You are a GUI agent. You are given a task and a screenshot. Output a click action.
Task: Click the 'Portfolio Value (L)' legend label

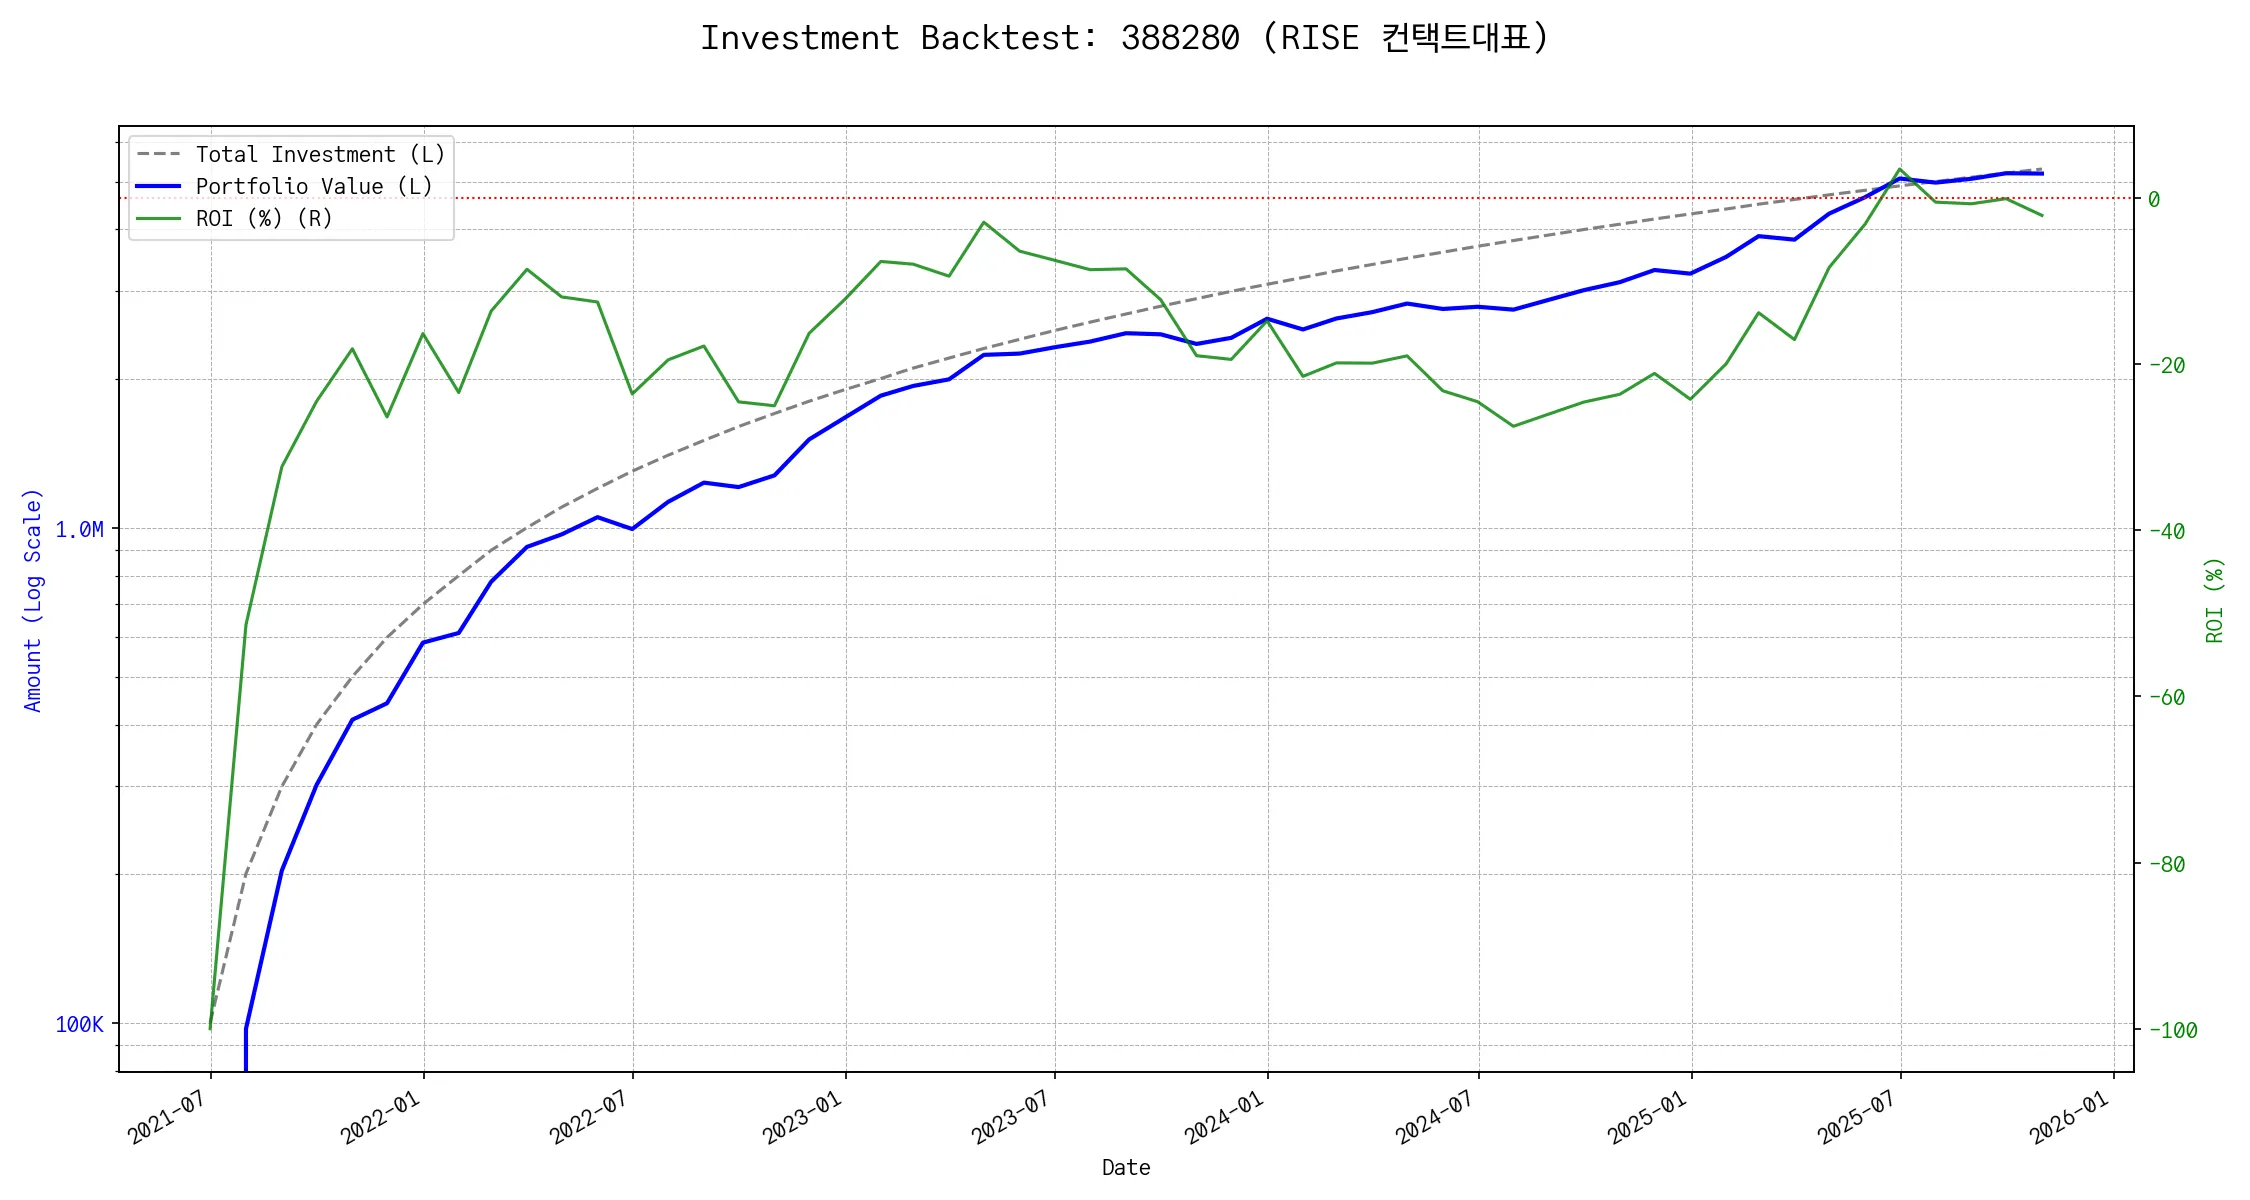[x=313, y=187]
